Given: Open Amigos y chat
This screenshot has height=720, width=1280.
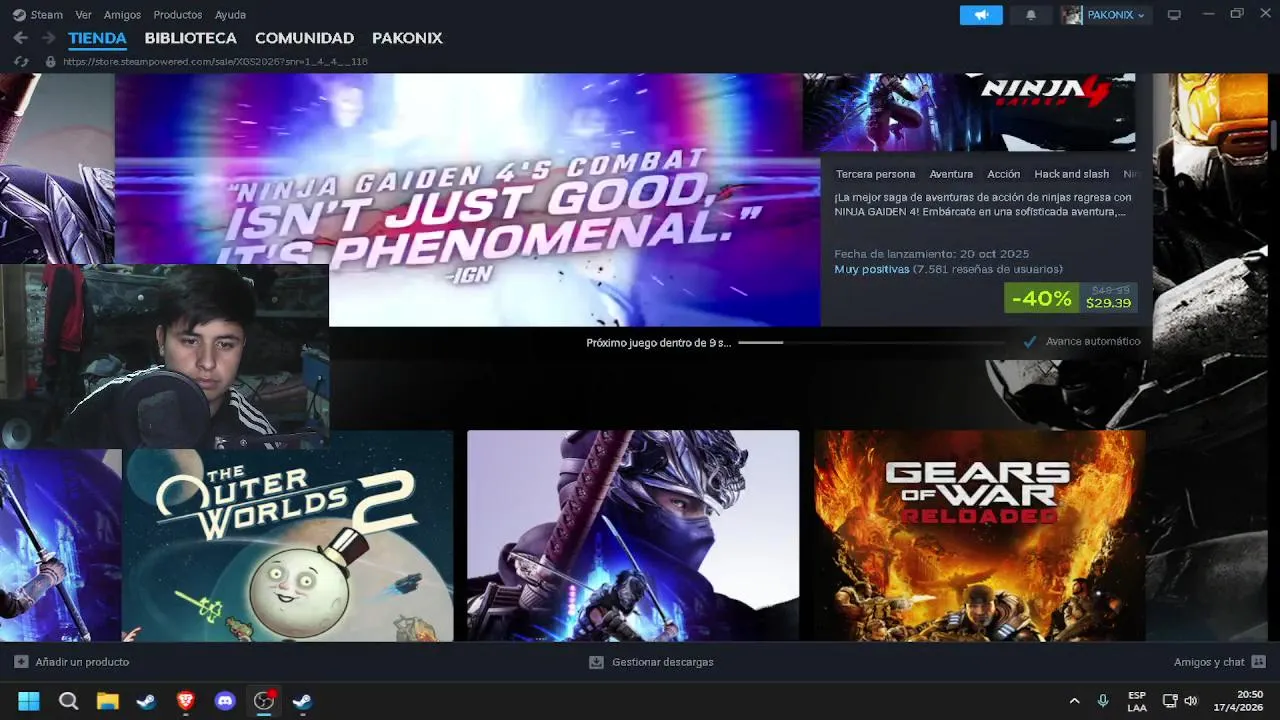Looking at the screenshot, I should 1209,662.
